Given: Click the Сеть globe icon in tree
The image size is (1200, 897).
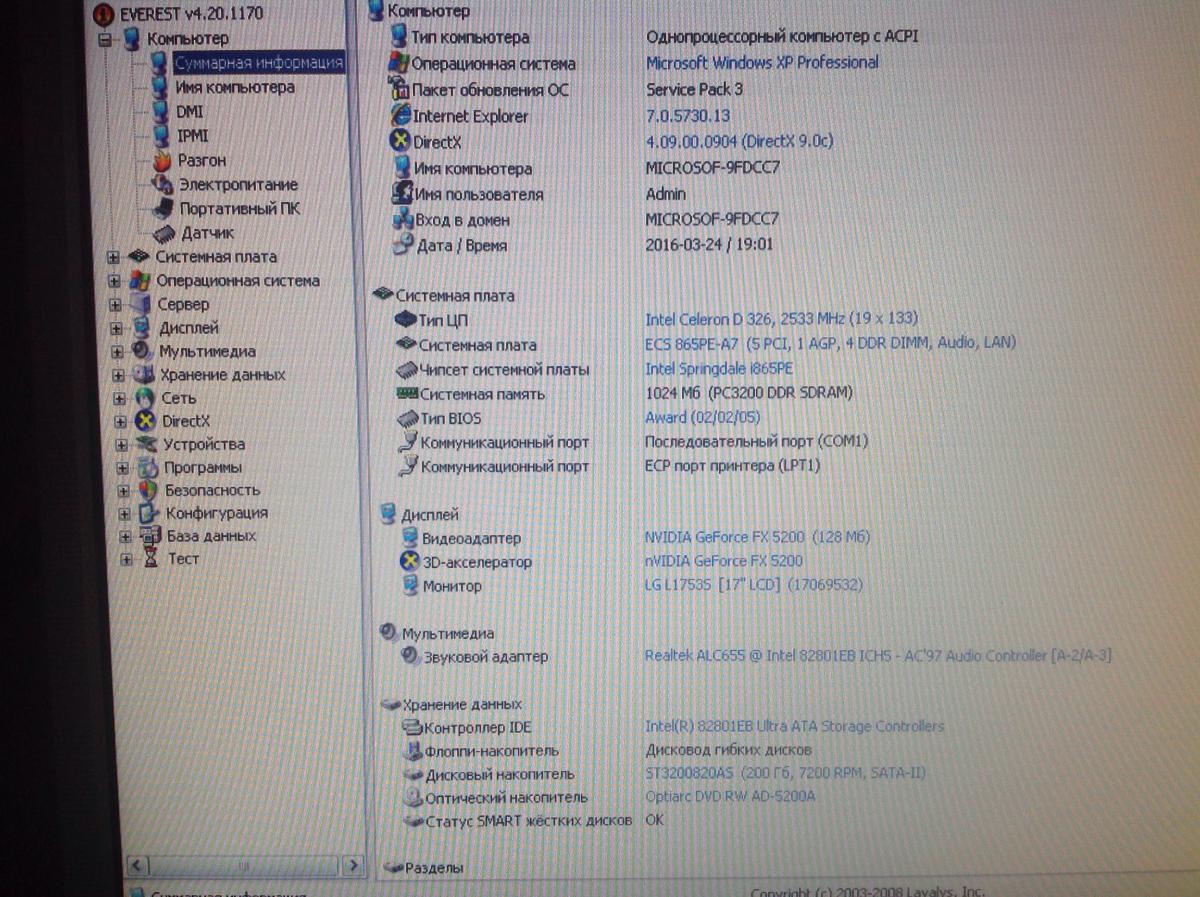Looking at the screenshot, I should click(x=145, y=398).
